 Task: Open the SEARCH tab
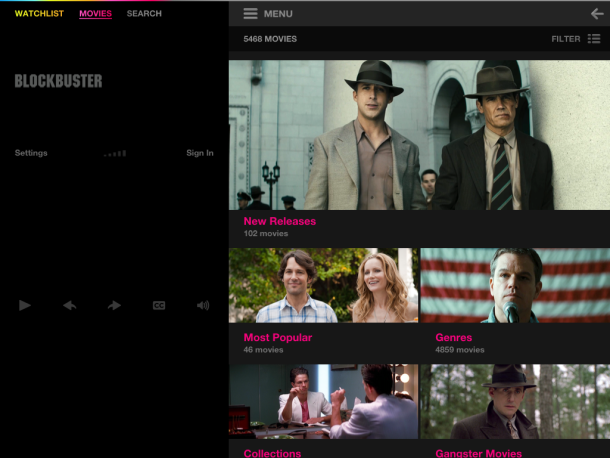(144, 14)
